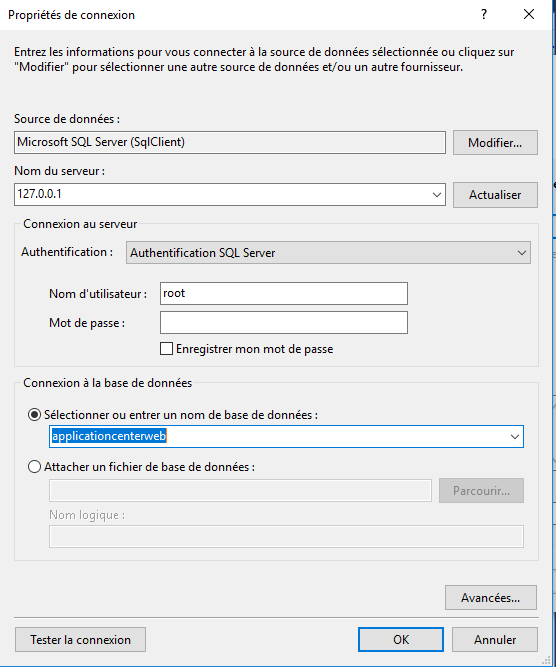Open the Nom du serveur dropdown arrow
This screenshot has height=667, width=556.
436,195
